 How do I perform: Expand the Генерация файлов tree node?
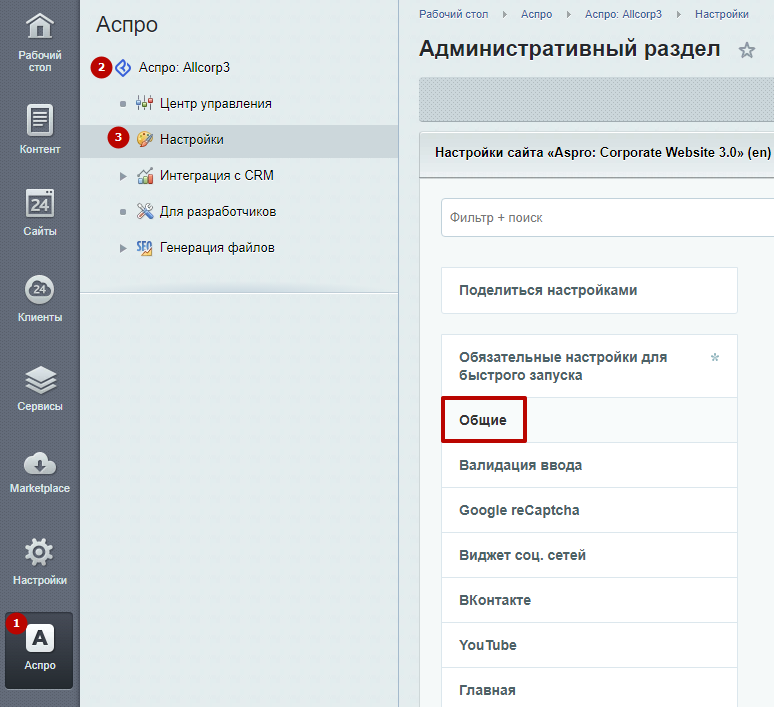(123, 248)
